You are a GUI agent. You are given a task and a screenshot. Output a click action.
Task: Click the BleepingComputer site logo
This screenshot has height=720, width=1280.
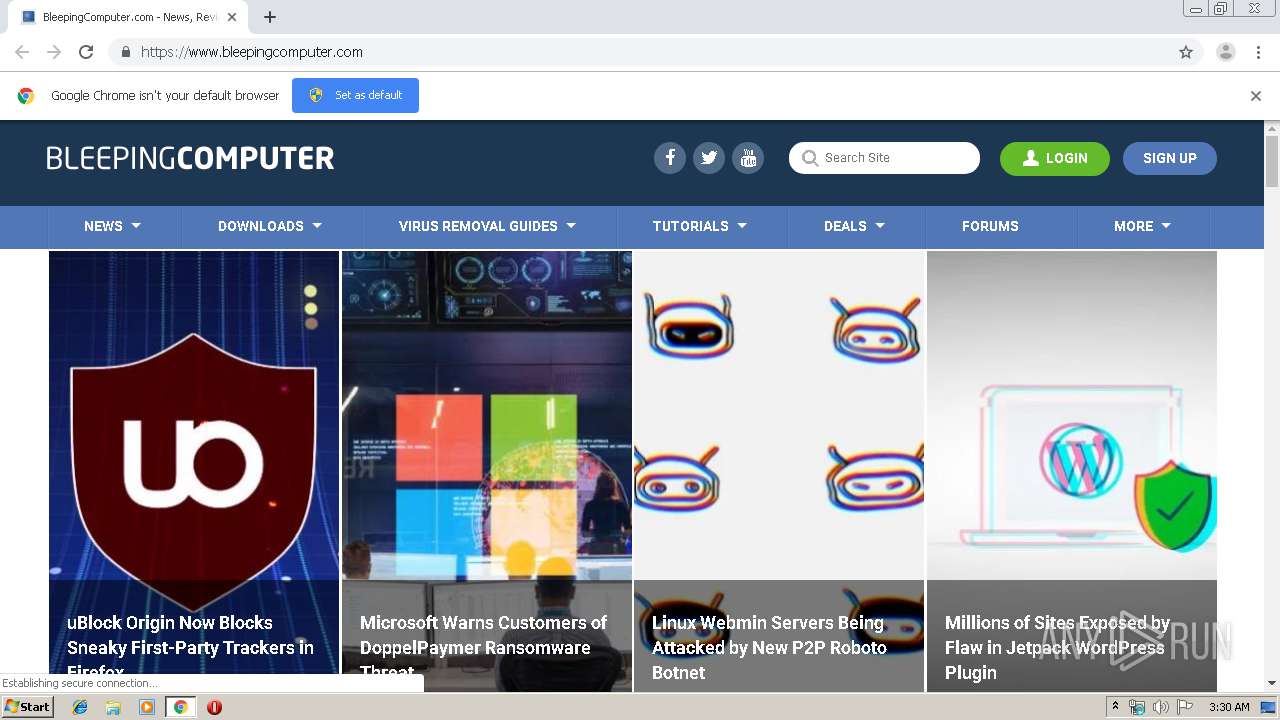[190, 158]
